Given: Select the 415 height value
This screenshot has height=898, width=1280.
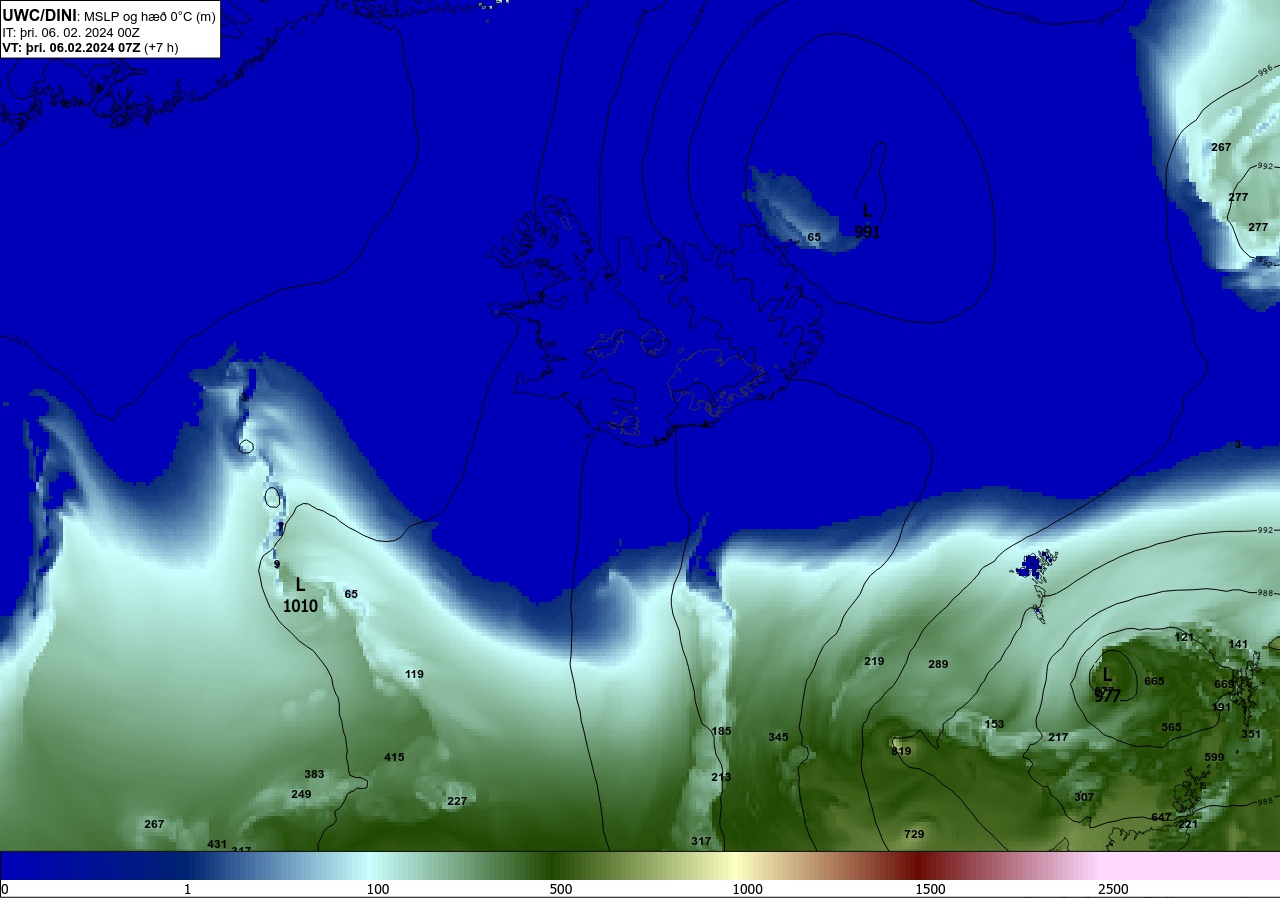Looking at the screenshot, I should 394,757.
